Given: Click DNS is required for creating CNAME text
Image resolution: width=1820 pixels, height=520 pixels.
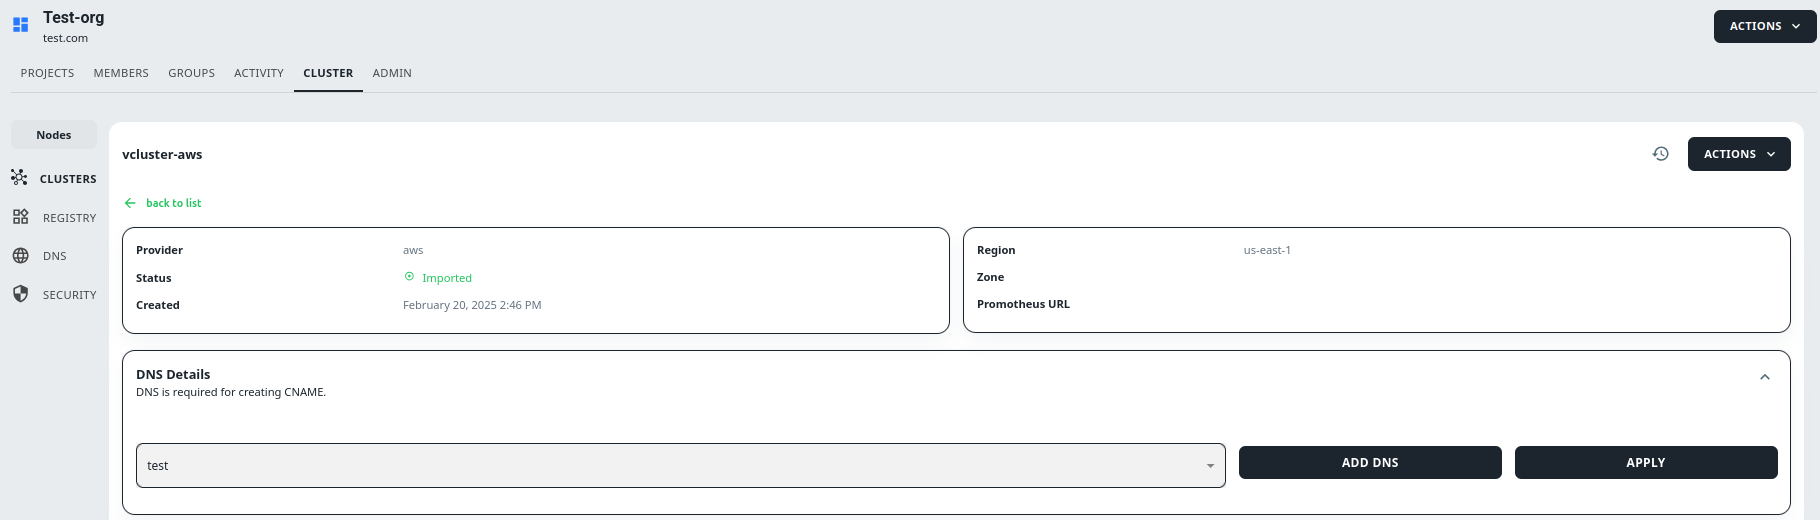Looking at the screenshot, I should [231, 392].
